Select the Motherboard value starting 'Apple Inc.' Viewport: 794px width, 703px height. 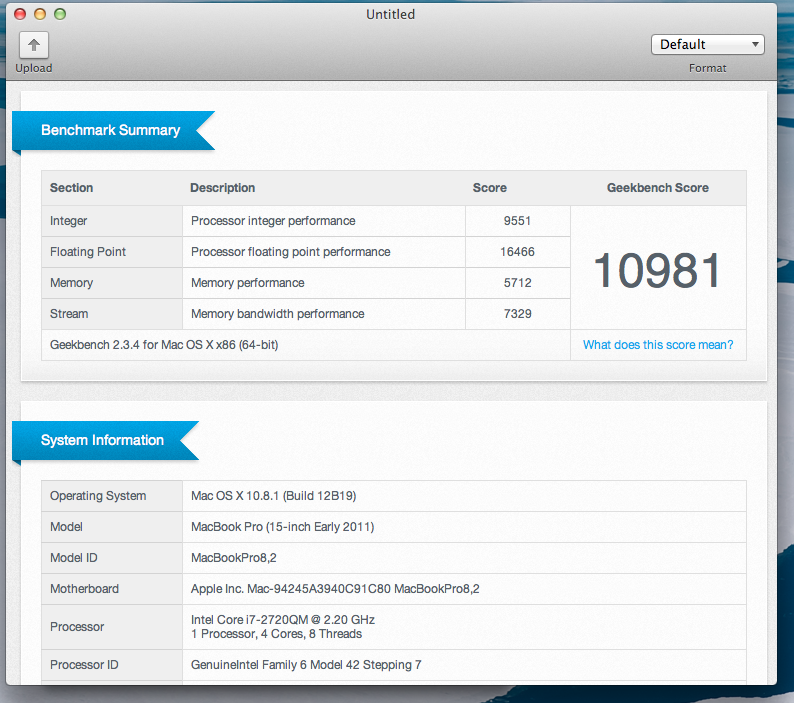click(335, 589)
